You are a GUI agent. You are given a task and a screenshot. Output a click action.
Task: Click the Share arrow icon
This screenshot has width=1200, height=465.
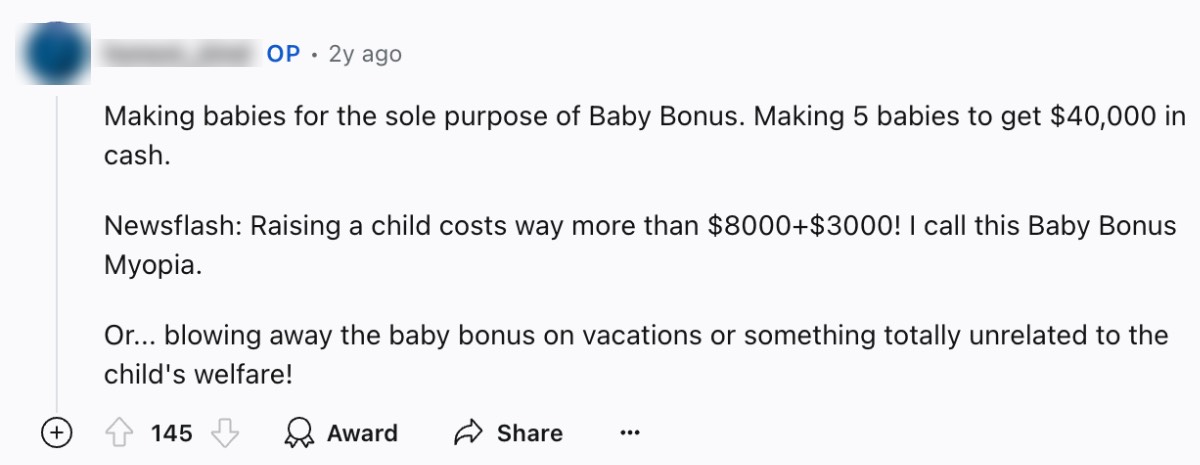point(468,433)
